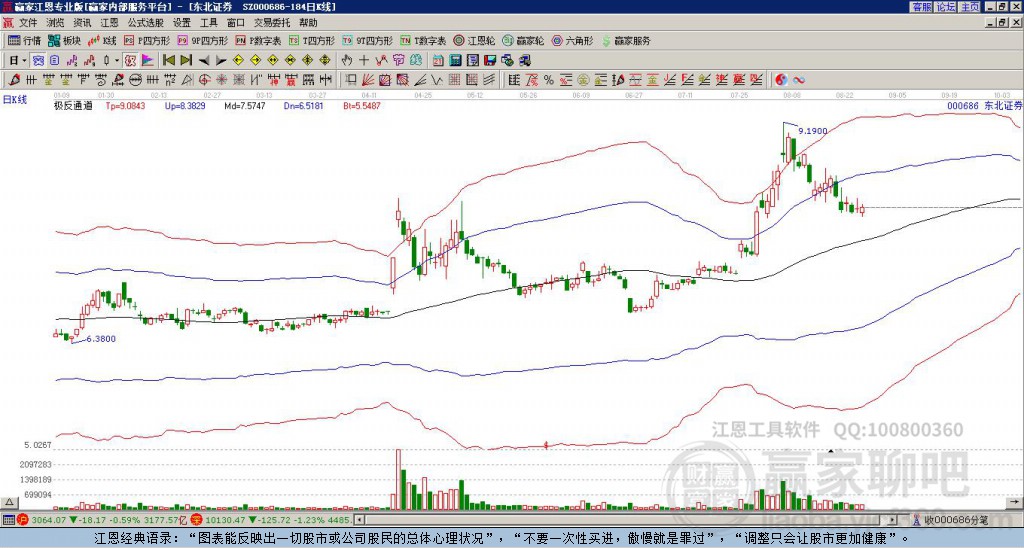Open the 公式选股 menu

click(x=146, y=23)
